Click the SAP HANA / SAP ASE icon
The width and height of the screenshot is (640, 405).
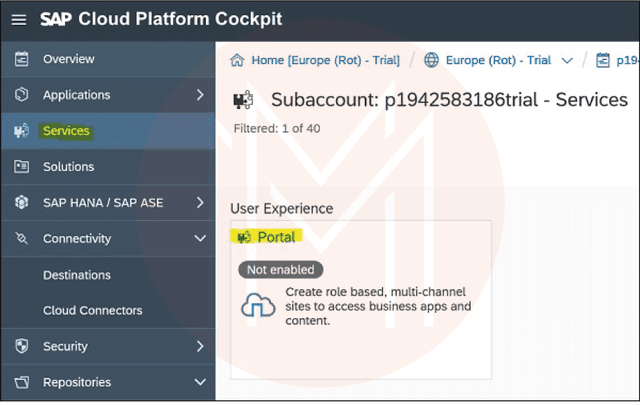click(21, 203)
